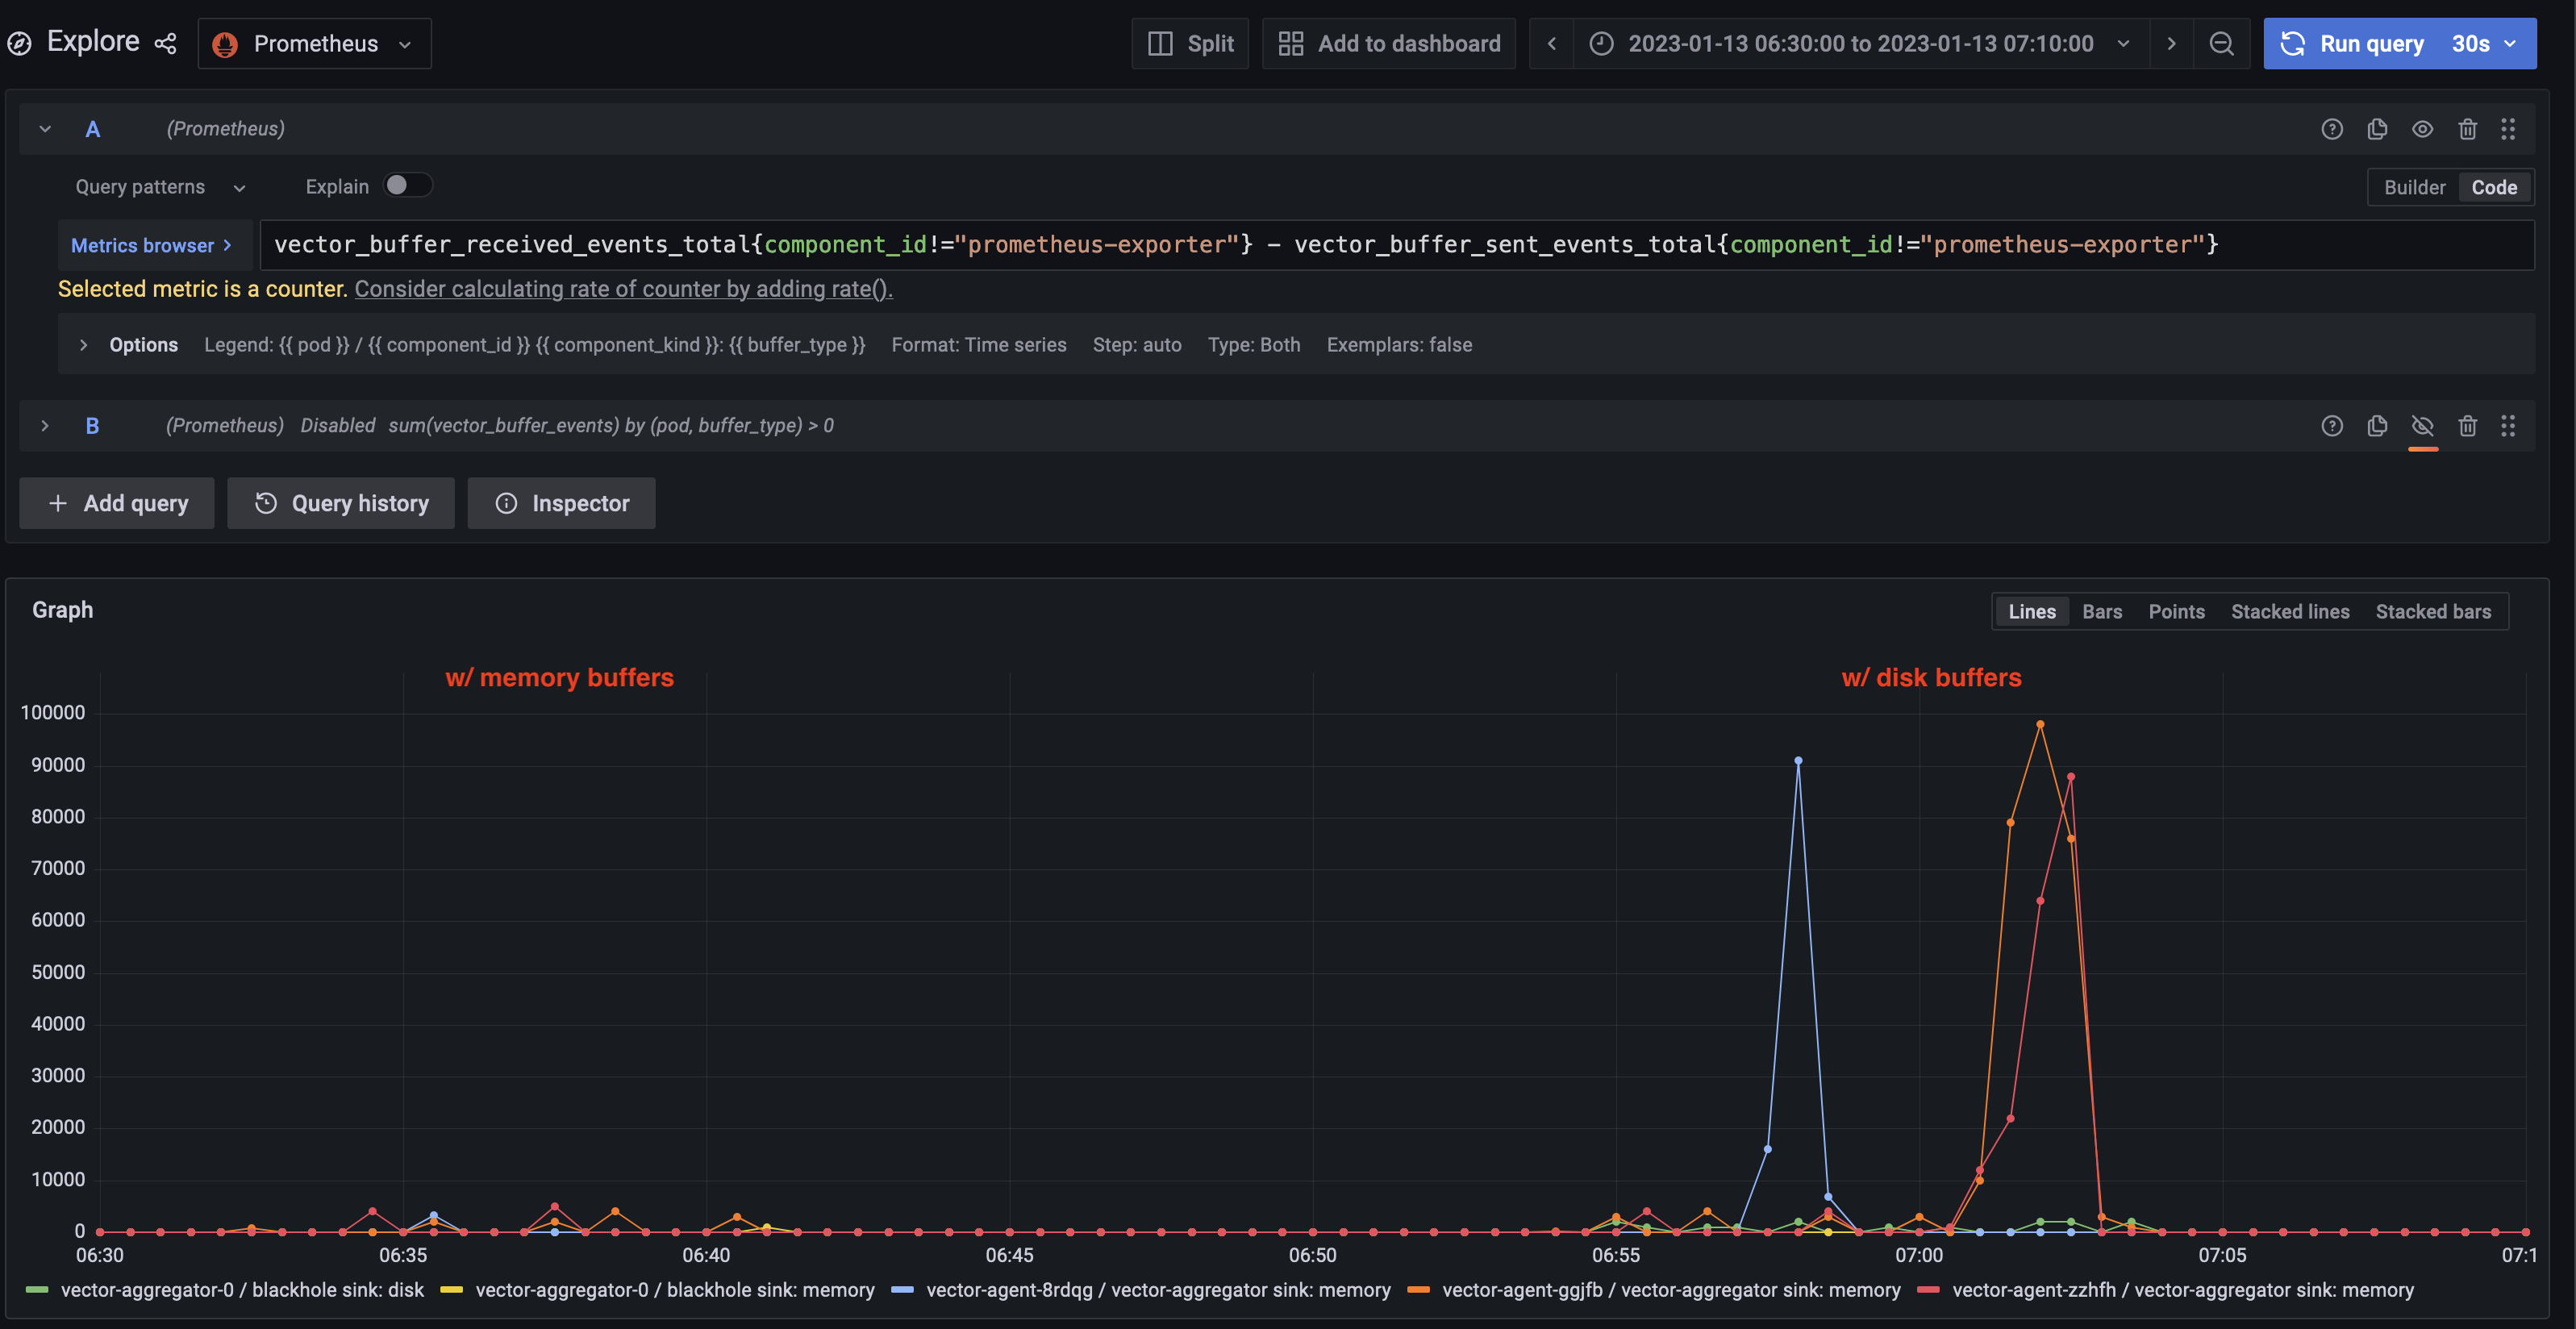
Task: Click the help icon for query A
Action: click(x=2332, y=129)
